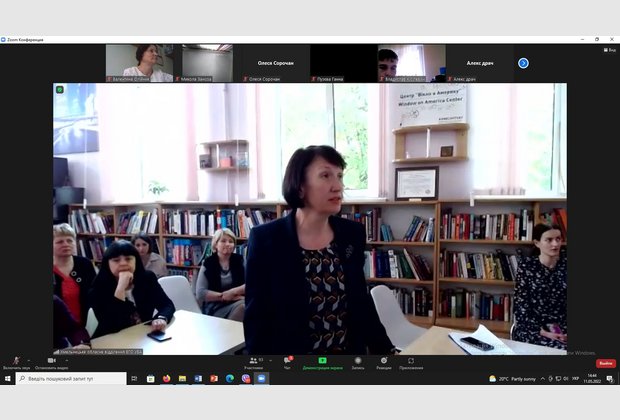Expand audio options arrow beside microphone
620x420 pixels.
point(30,360)
